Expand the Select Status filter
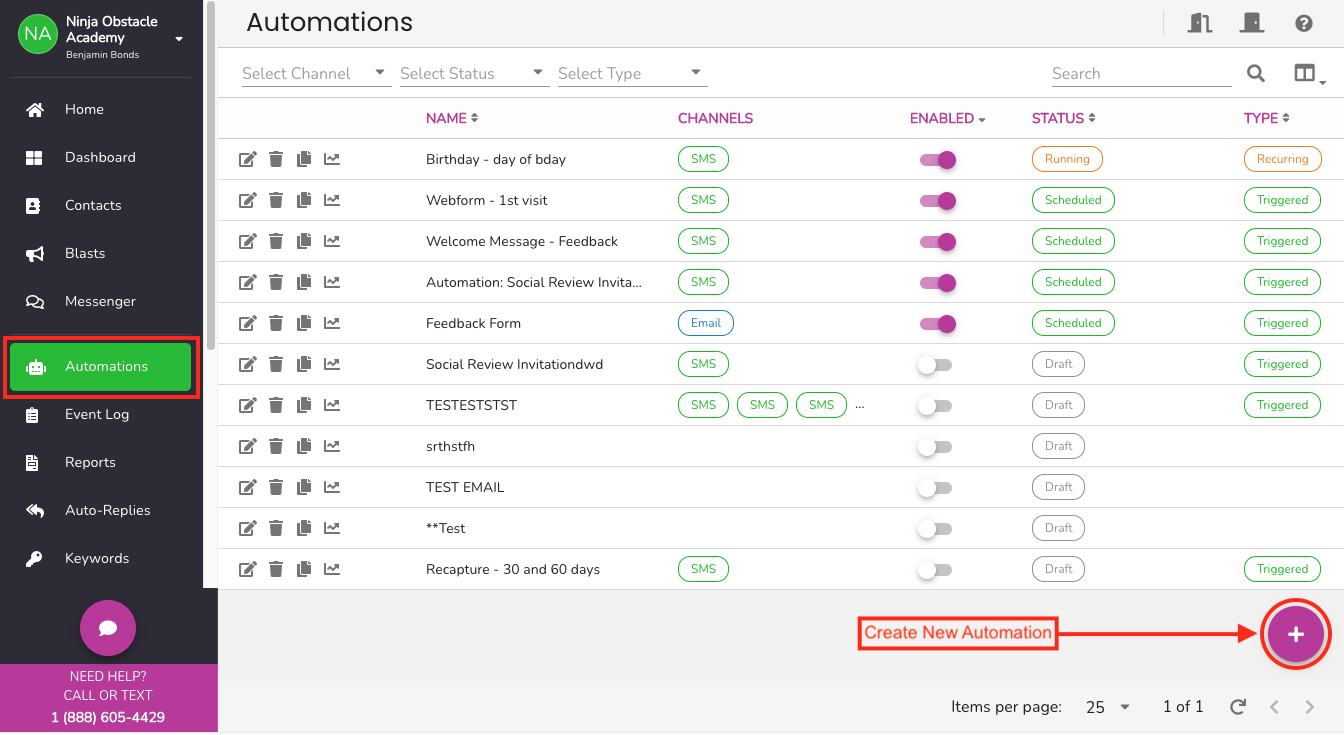1344x735 pixels. (473, 73)
